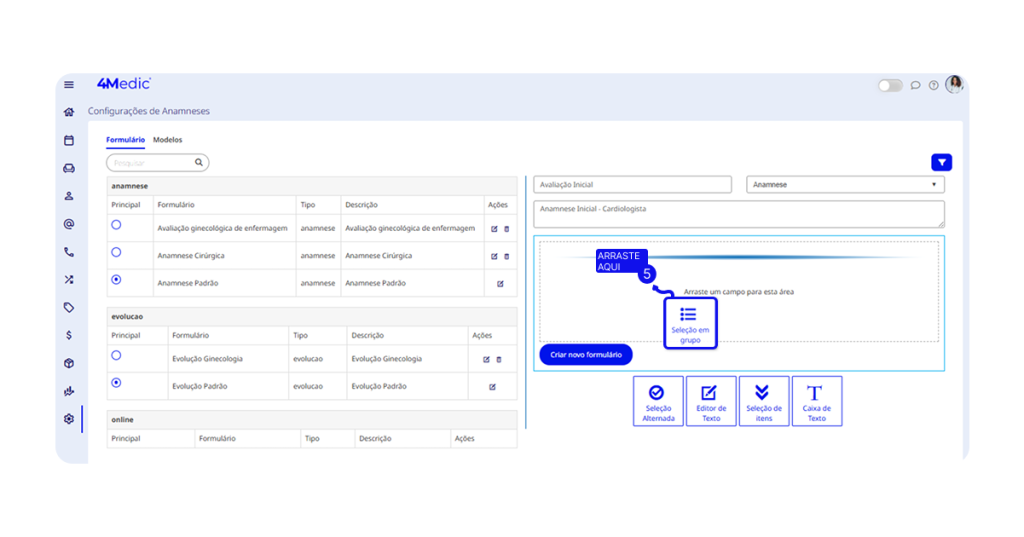Viewport: 1024px width, 537px height.
Task: Open the hamburger menu in the sidebar
Action: coord(69,85)
